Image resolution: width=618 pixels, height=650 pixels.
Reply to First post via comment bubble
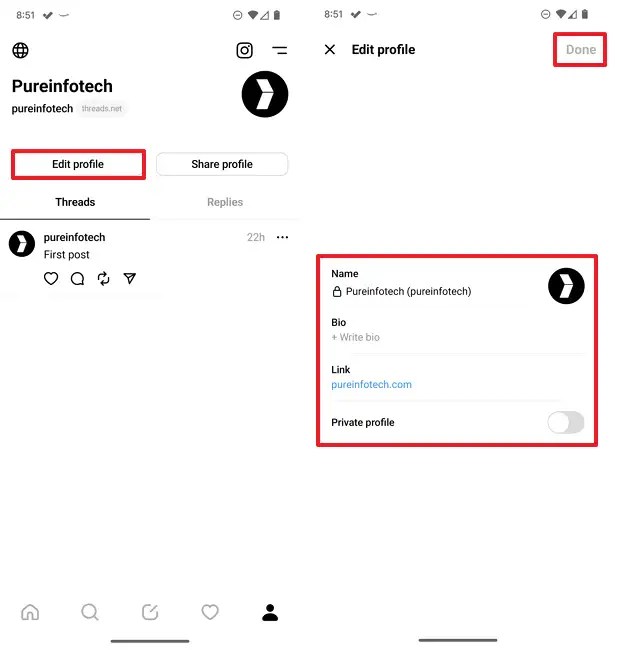pos(77,279)
